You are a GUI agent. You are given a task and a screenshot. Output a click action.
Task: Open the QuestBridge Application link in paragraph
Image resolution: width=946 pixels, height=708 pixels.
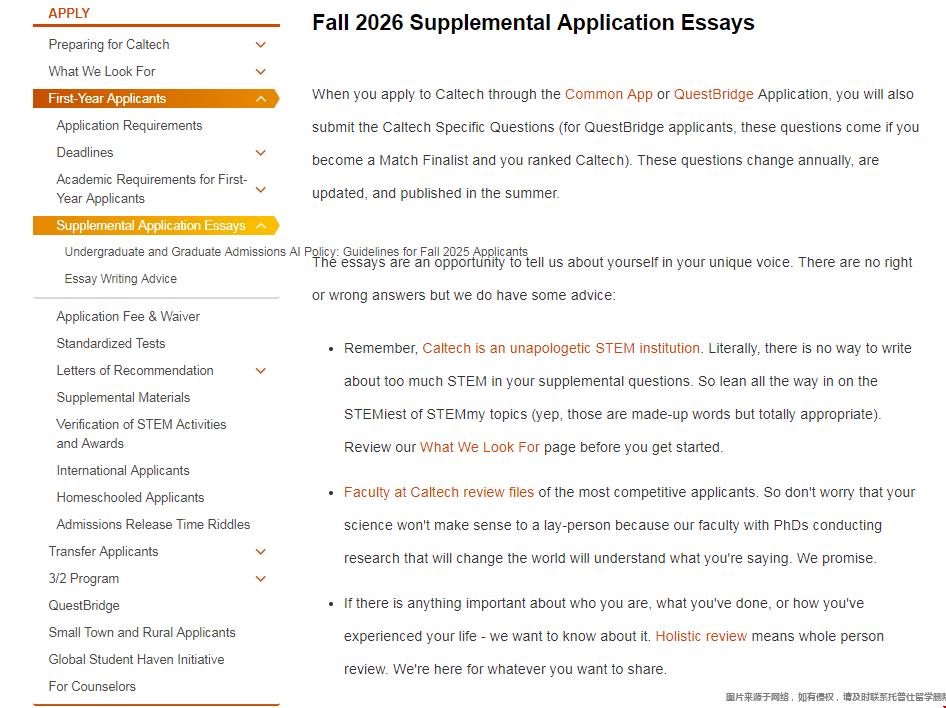point(713,95)
